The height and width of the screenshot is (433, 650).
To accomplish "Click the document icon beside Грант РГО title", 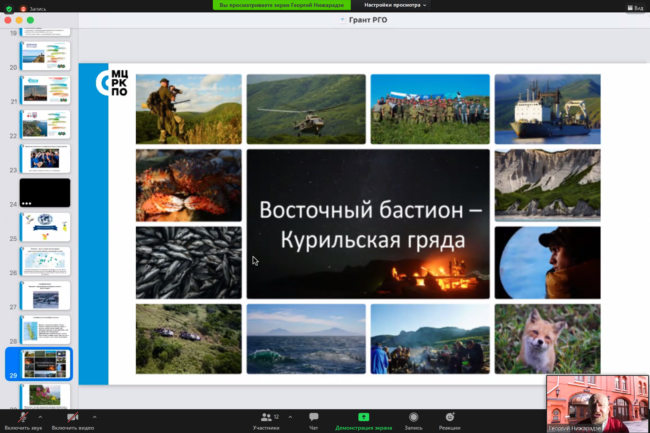I will pyautogui.click(x=342, y=20).
